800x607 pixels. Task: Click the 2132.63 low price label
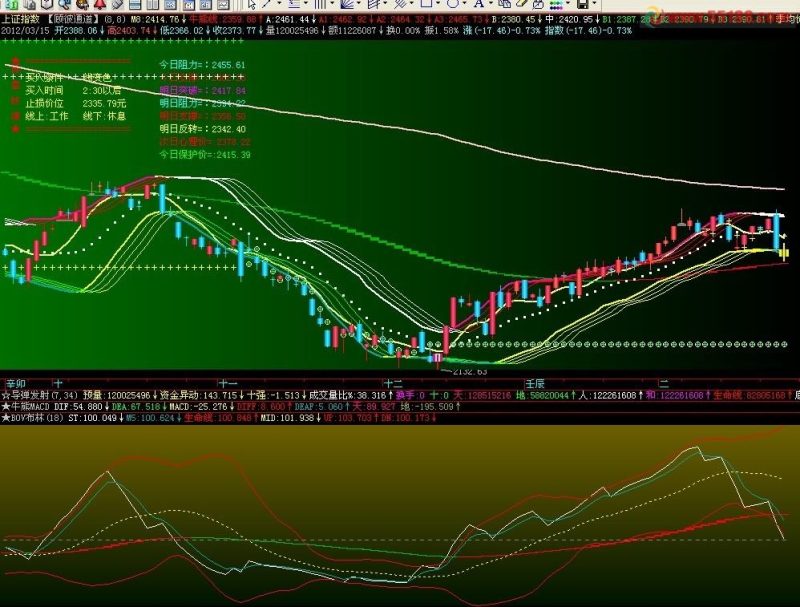(x=469, y=372)
